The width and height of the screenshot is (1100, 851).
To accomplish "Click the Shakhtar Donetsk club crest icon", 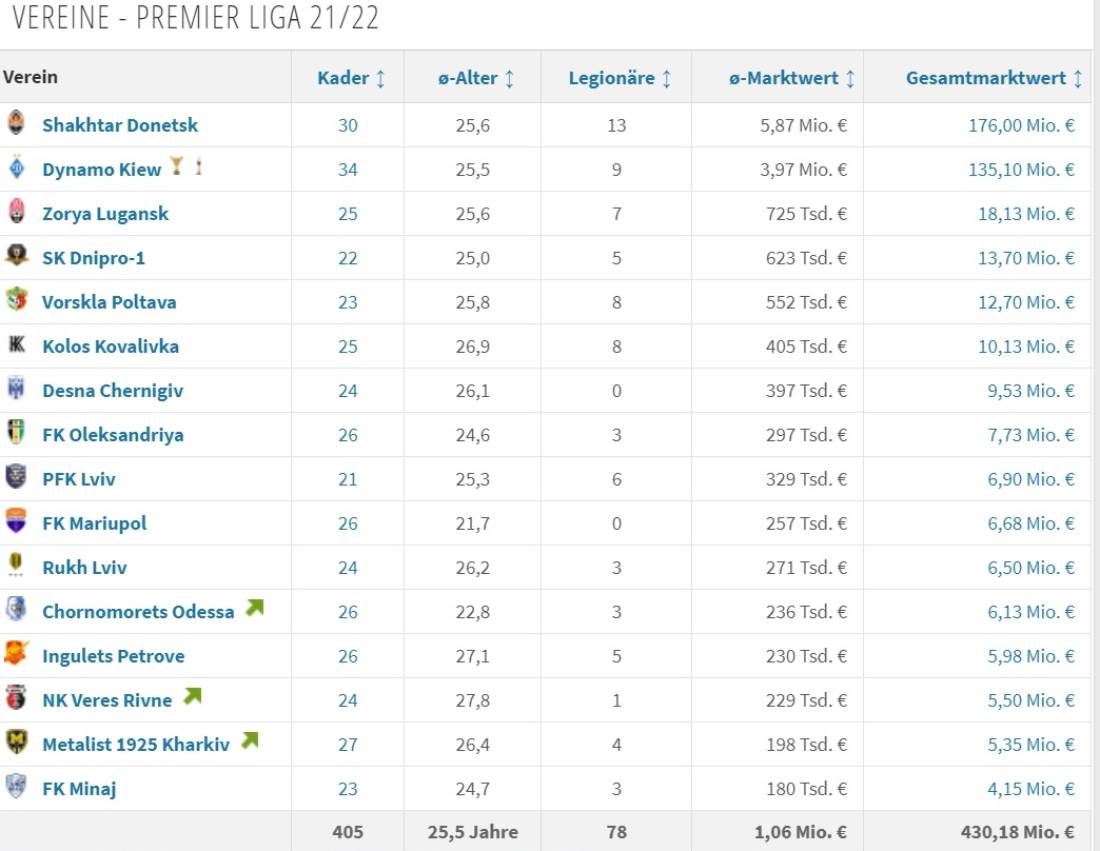I will point(16,124).
